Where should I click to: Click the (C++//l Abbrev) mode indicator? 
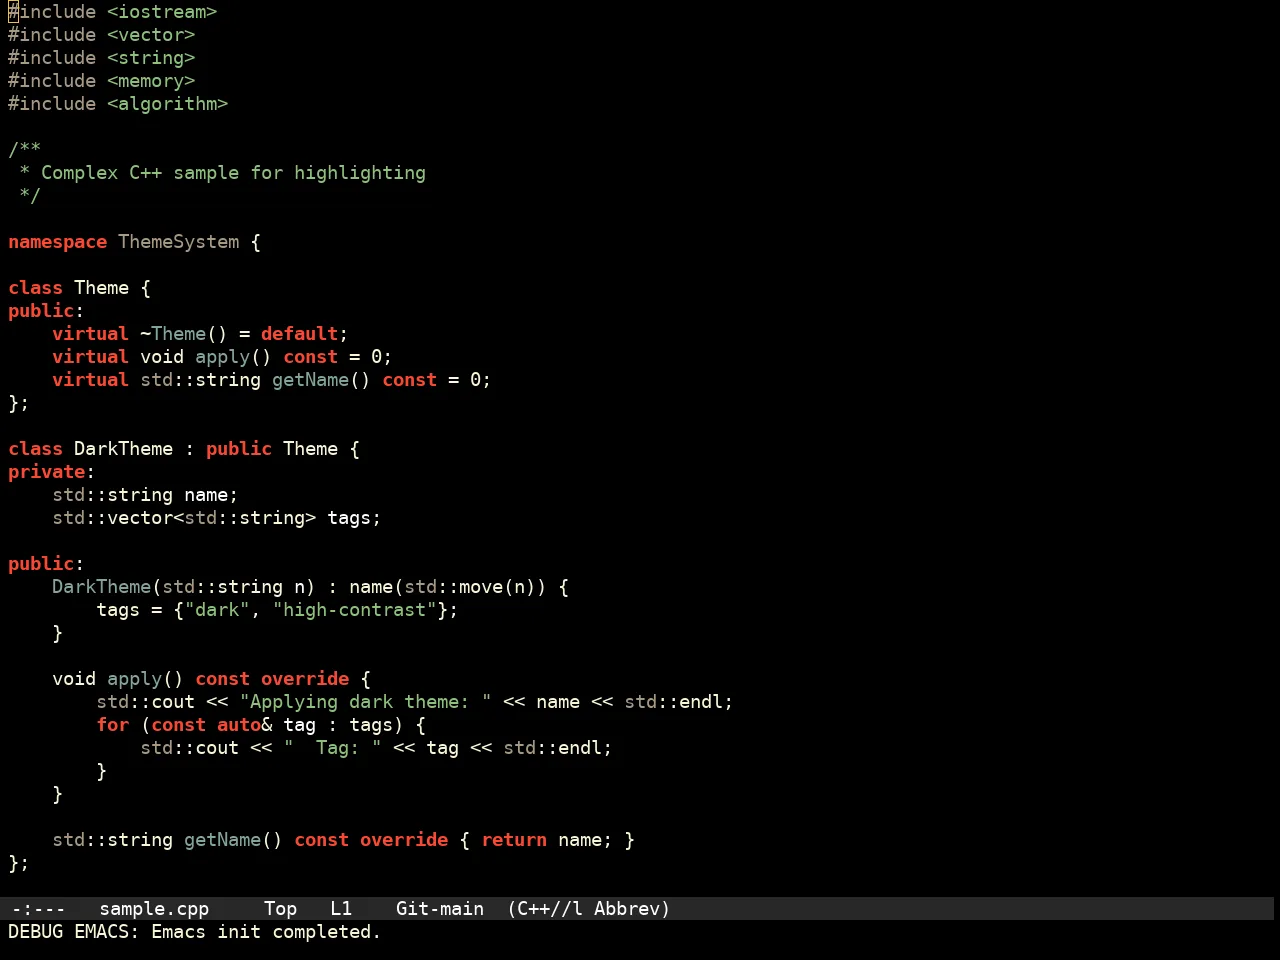coord(589,909)
